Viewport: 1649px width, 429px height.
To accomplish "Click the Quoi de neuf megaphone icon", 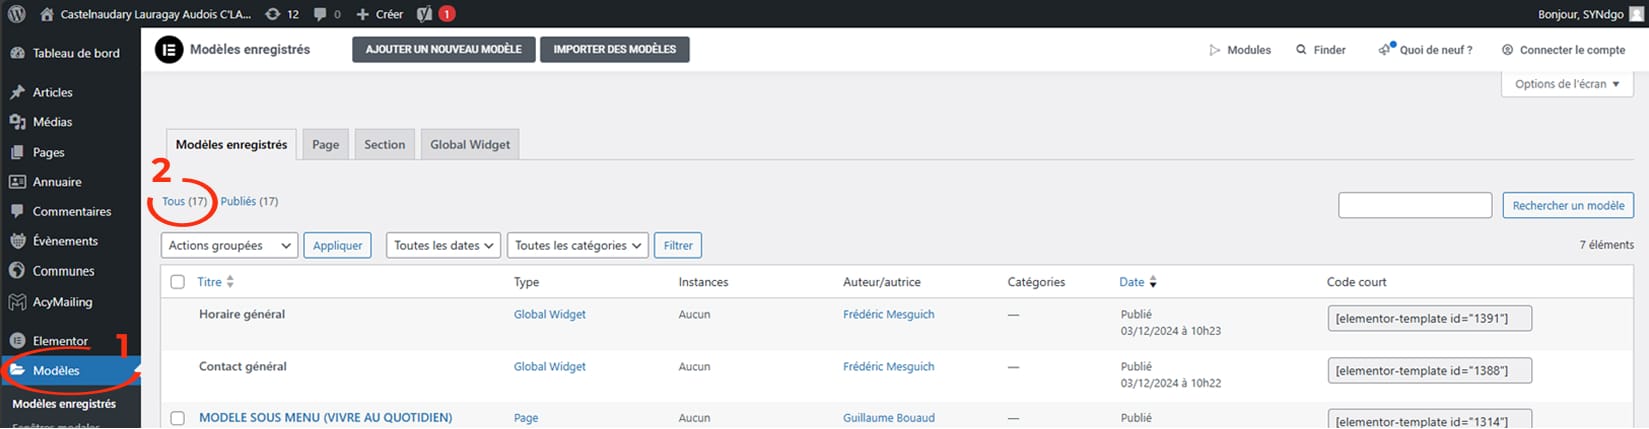I will [x=1386, y=49].
